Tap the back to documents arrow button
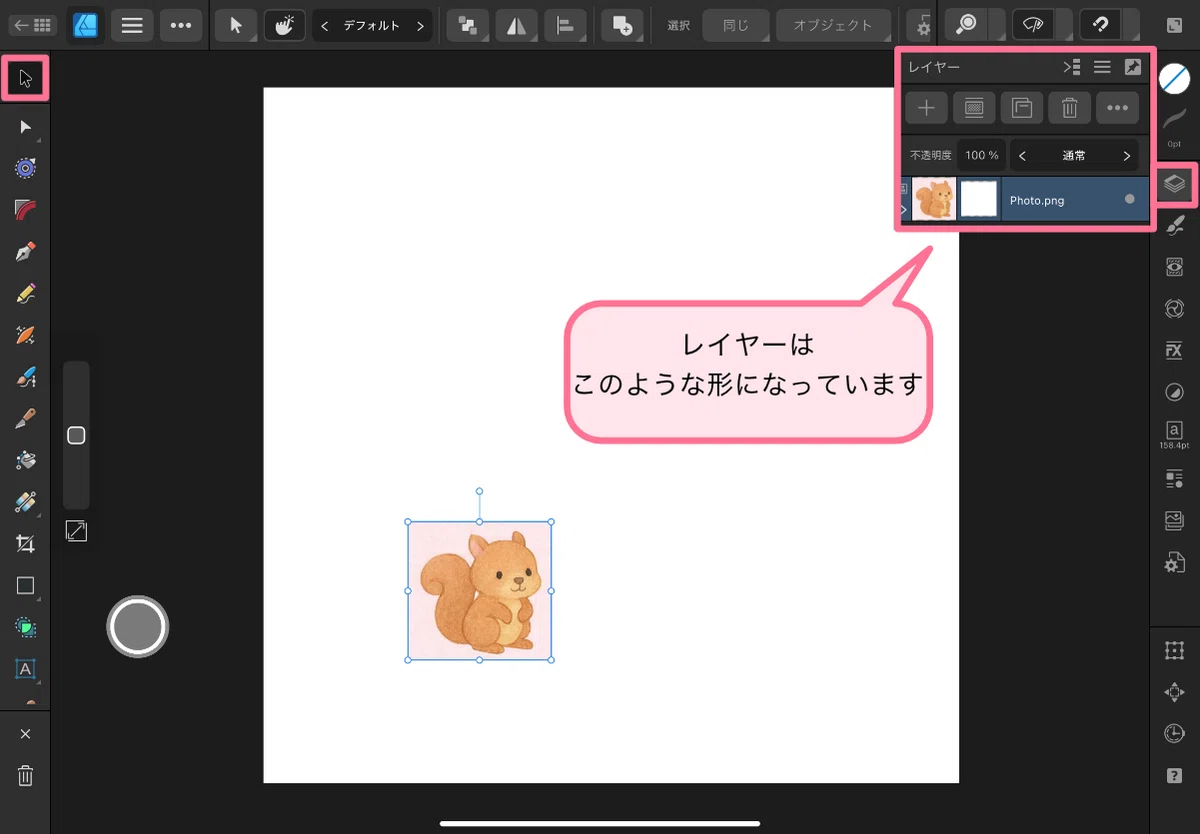1200x834 pixels. (x=33, y=25)
